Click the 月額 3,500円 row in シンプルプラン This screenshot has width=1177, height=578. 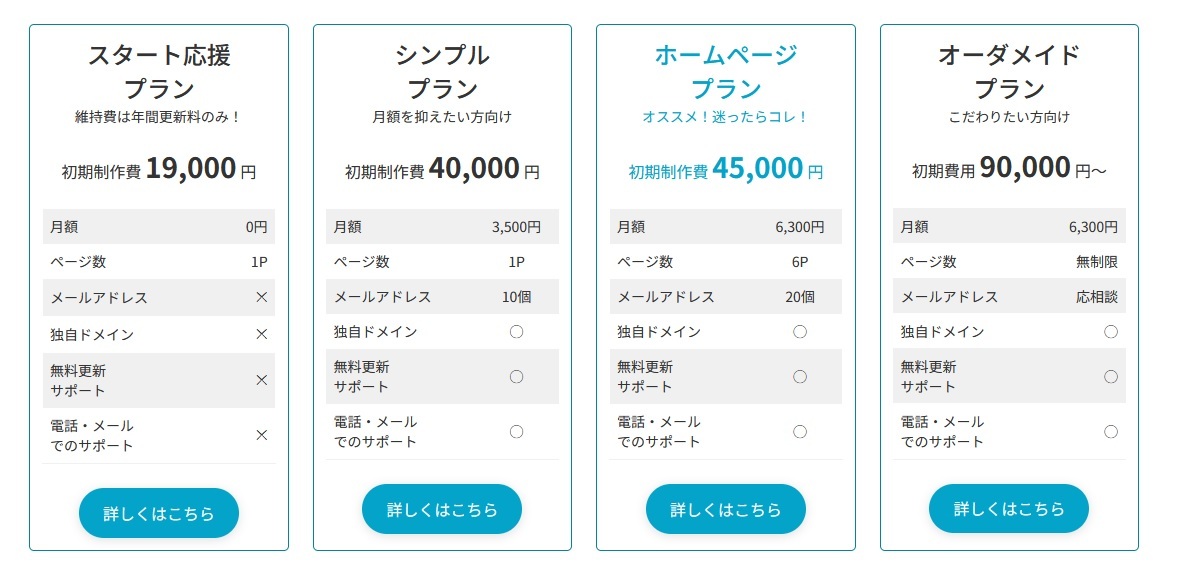(442, 226)
